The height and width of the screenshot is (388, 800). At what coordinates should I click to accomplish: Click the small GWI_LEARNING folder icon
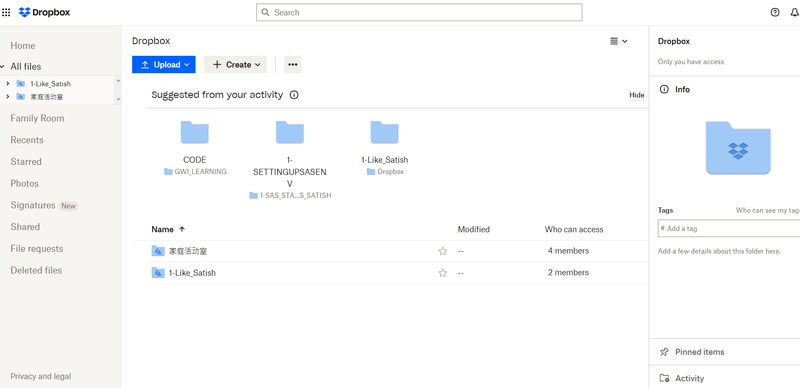(168, 172)
